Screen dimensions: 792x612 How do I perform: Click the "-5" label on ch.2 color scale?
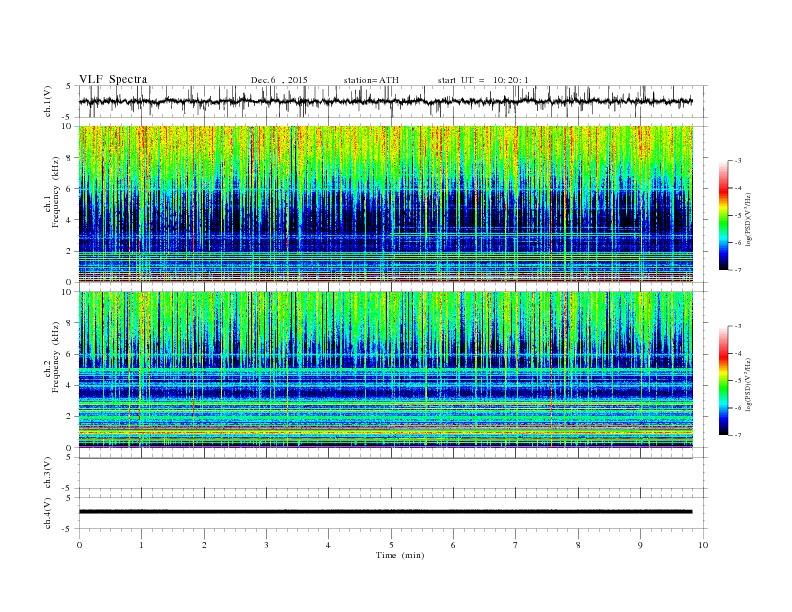click(x=738, y=381)
